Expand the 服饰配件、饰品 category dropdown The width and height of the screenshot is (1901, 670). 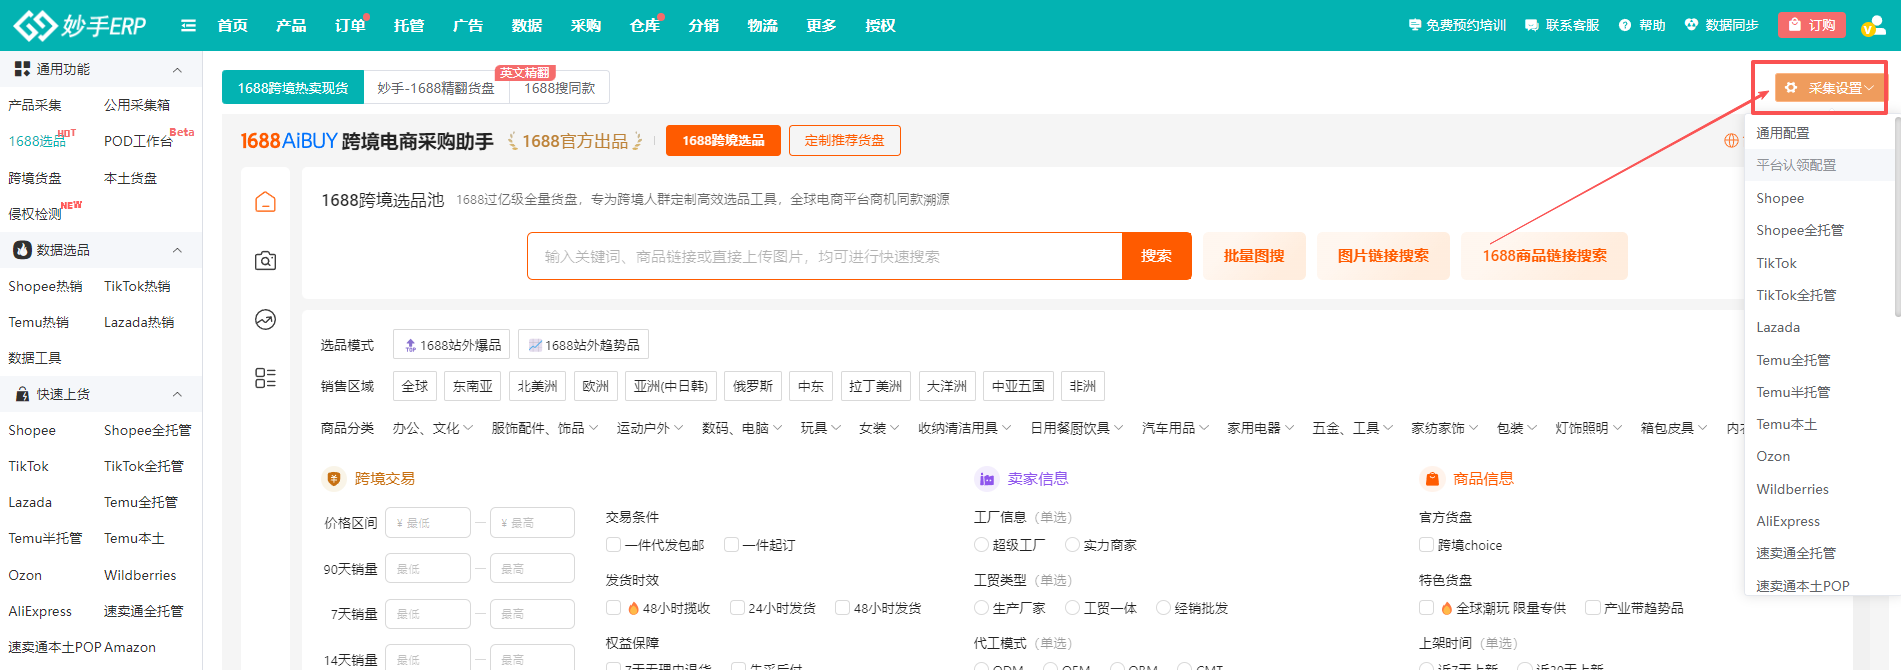pyautogui.click(x=545, y=428)
